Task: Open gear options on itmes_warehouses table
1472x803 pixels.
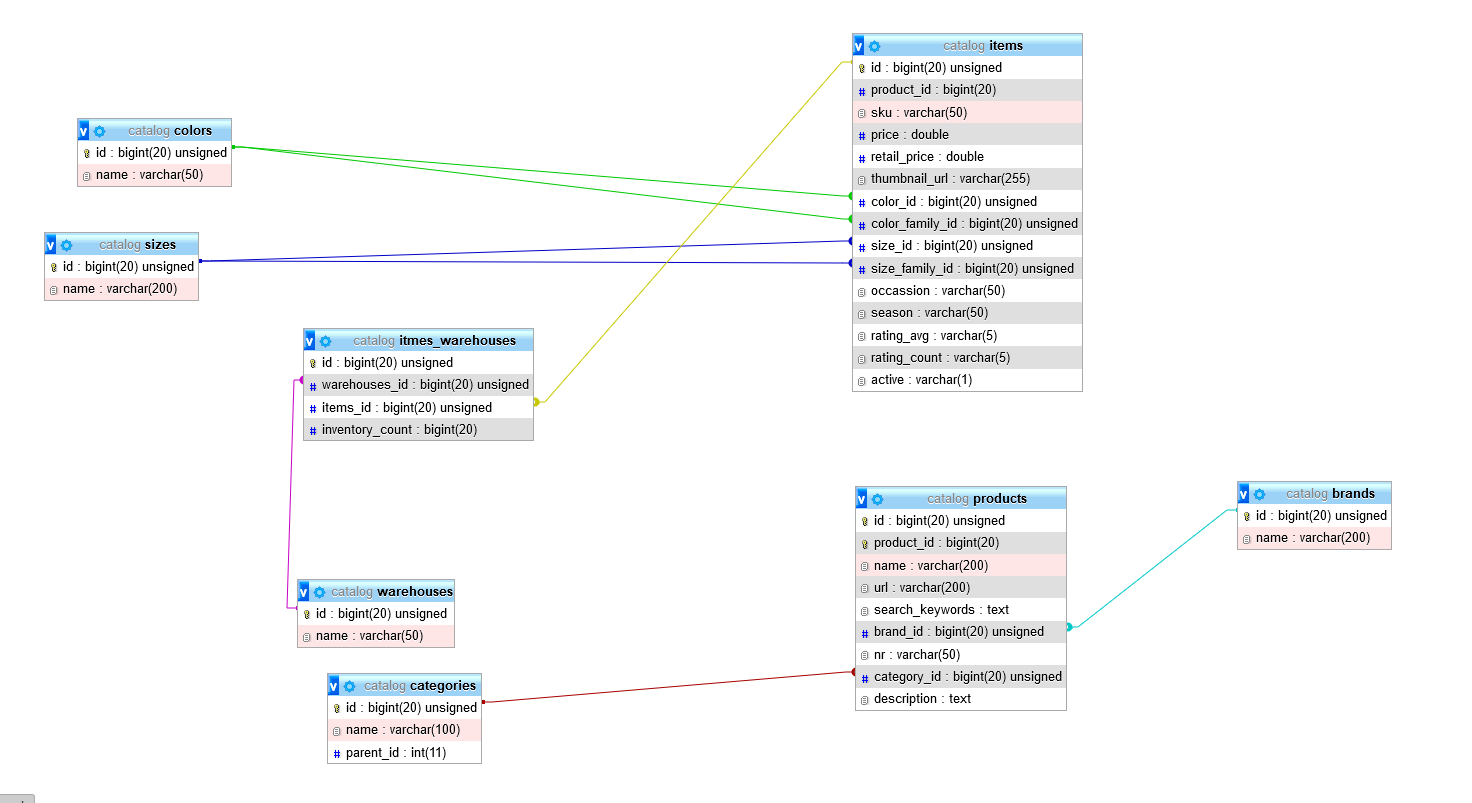Action: [326, 341]
